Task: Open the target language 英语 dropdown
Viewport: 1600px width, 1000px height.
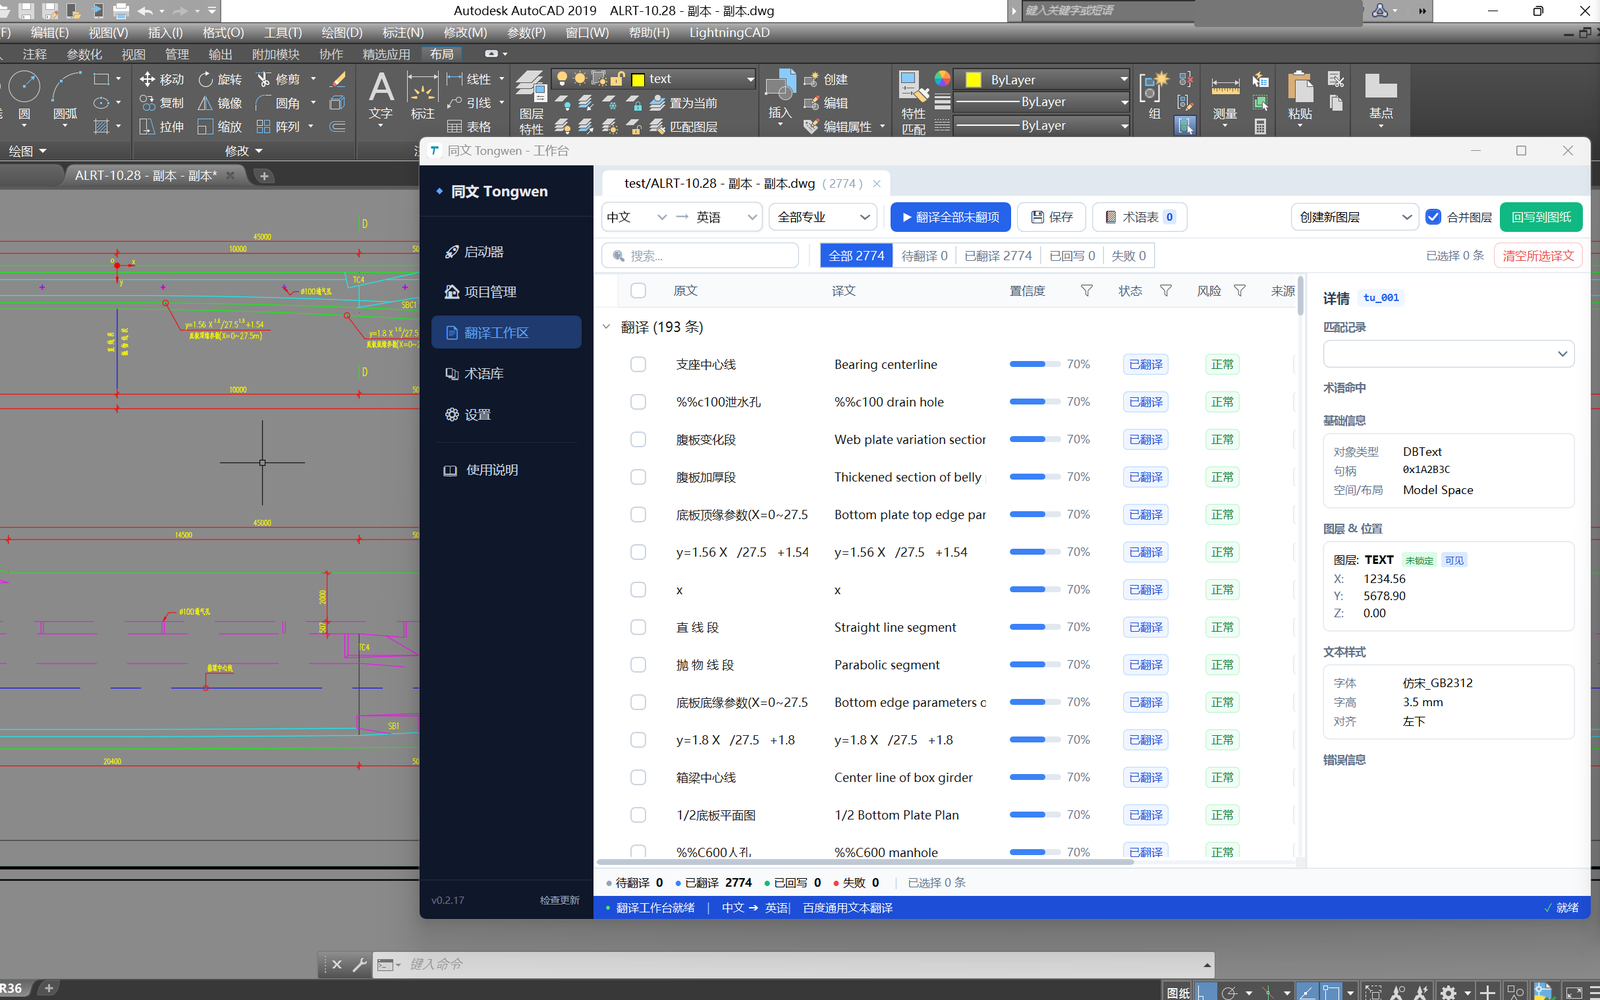Action: point(728,217)
